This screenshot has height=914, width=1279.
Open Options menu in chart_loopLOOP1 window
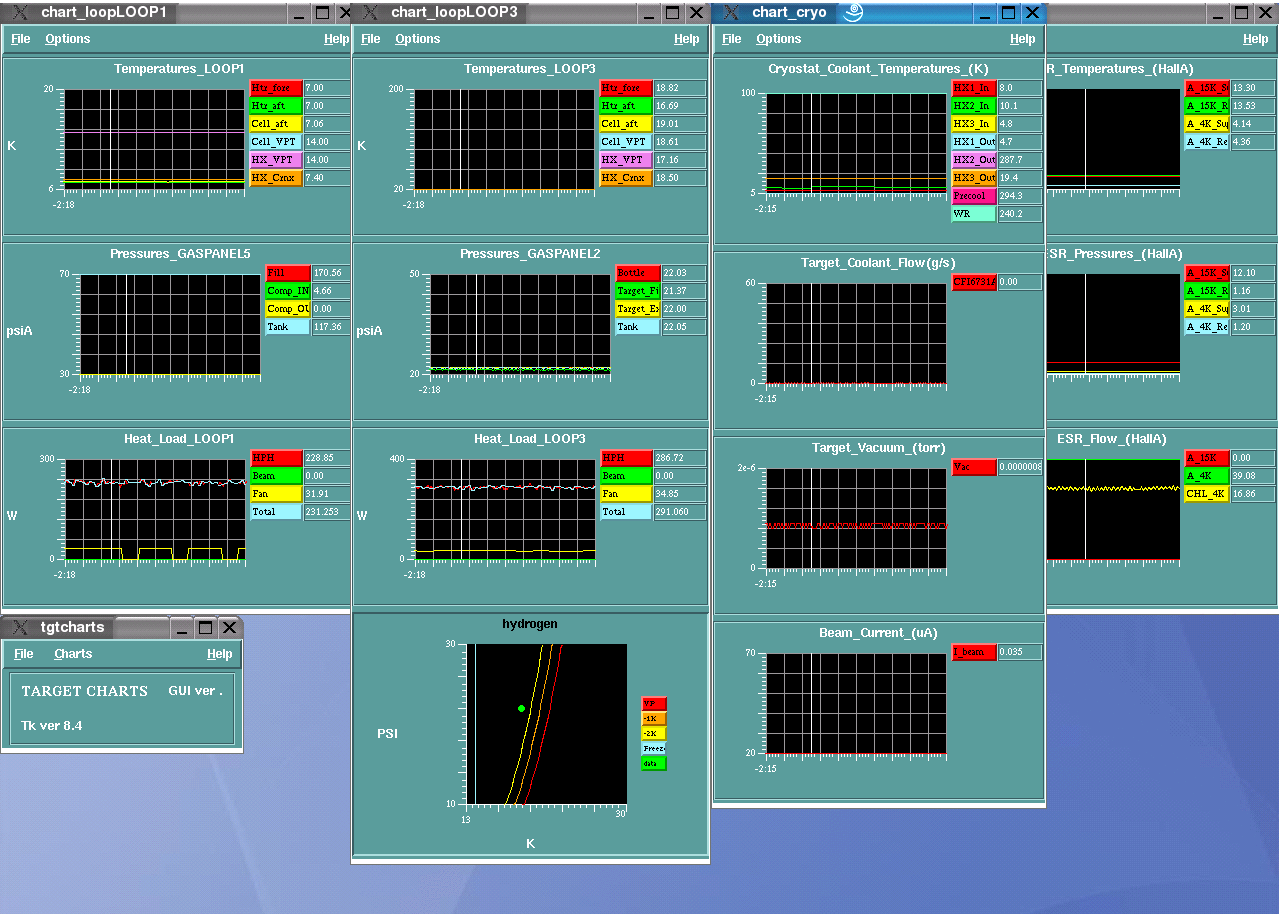coord(68,39)
